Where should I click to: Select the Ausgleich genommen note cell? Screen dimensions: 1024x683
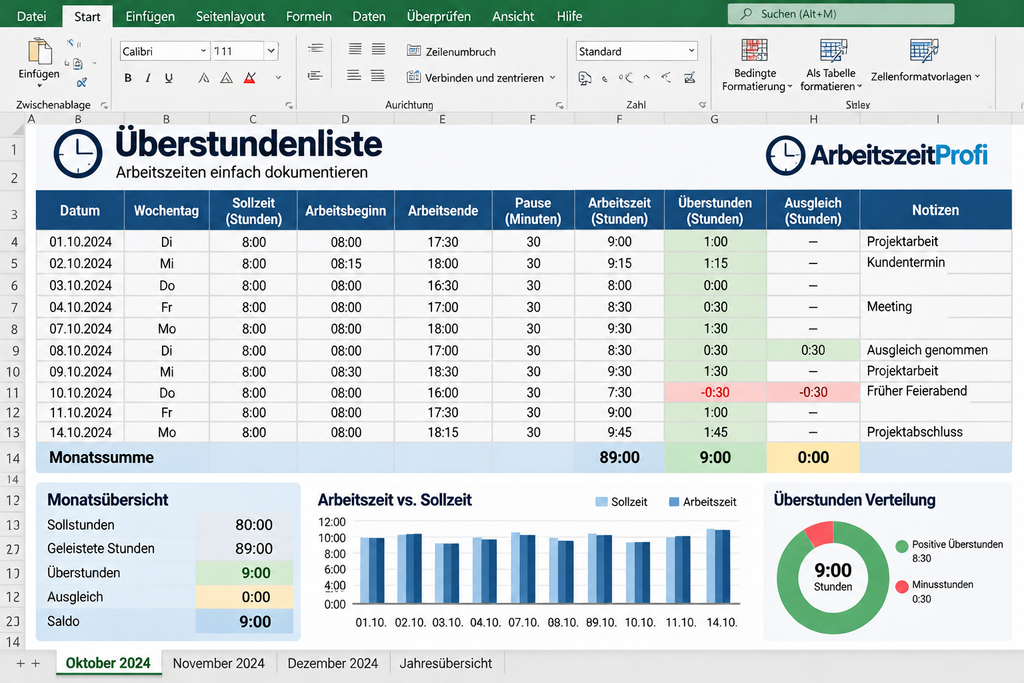click(935, 350)
